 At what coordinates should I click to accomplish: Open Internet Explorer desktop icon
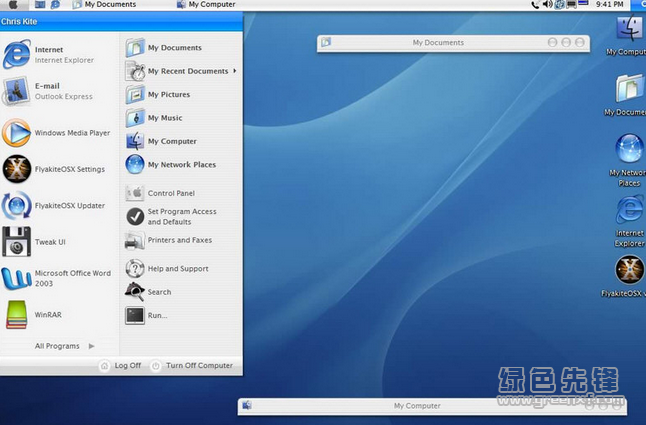click(x=629, y=221)
